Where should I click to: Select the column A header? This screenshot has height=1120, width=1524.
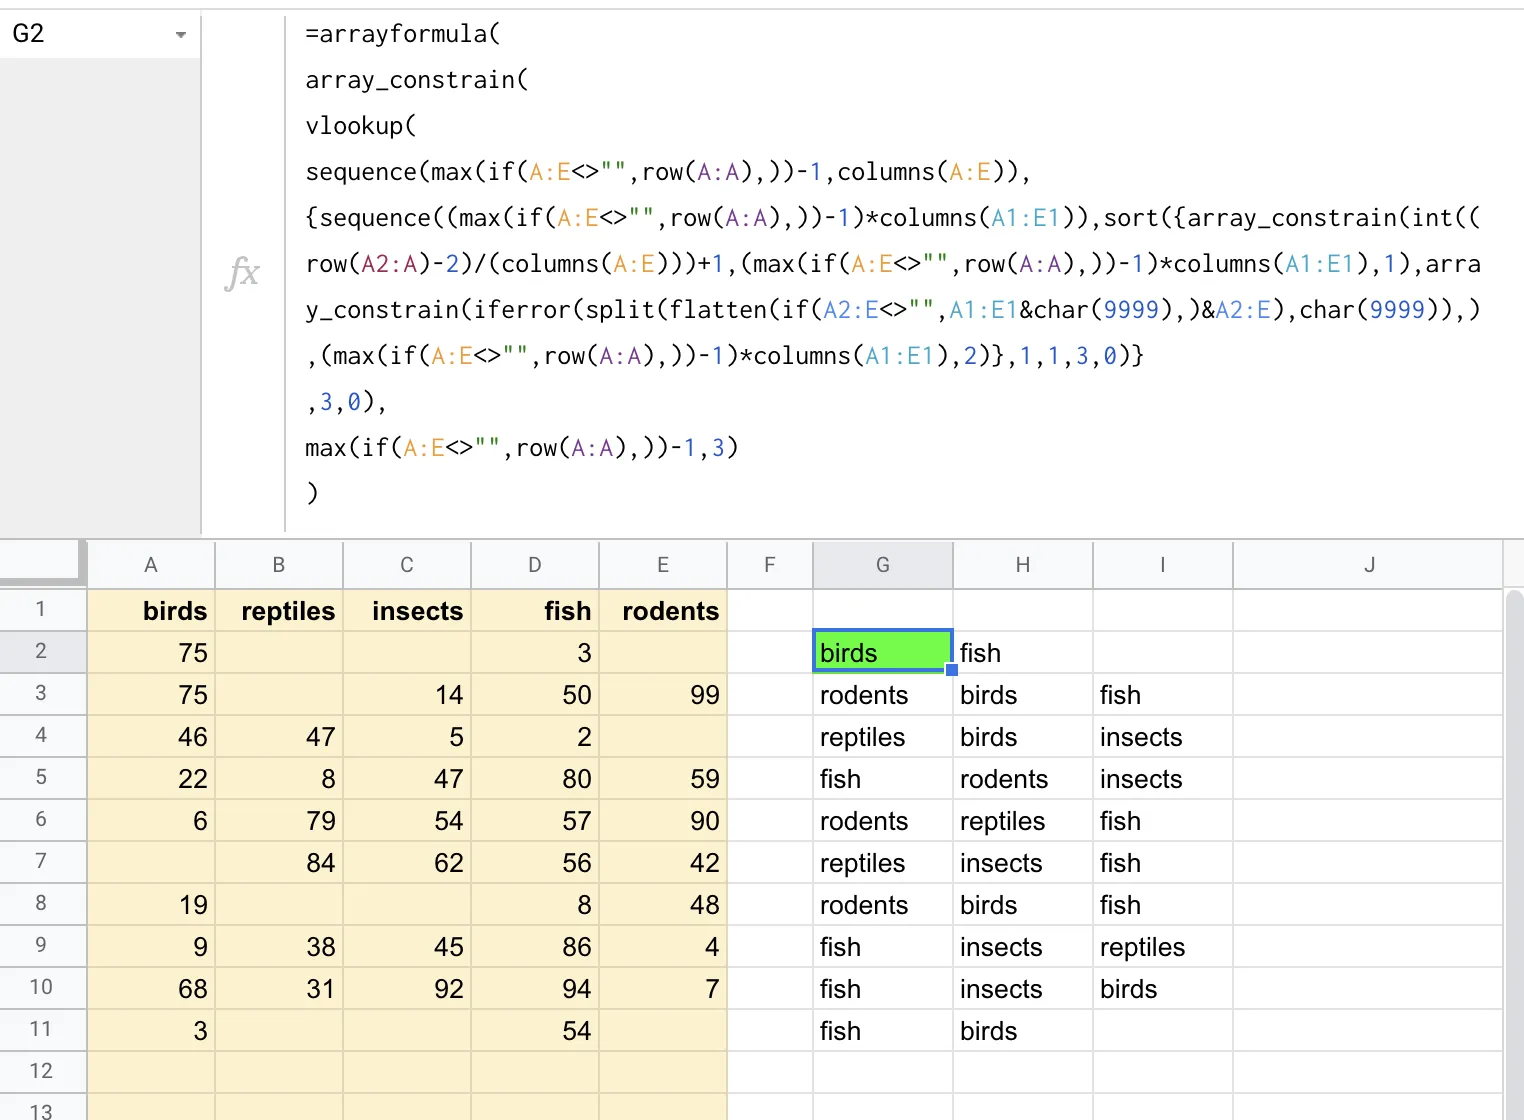click(x=151, y=565)
